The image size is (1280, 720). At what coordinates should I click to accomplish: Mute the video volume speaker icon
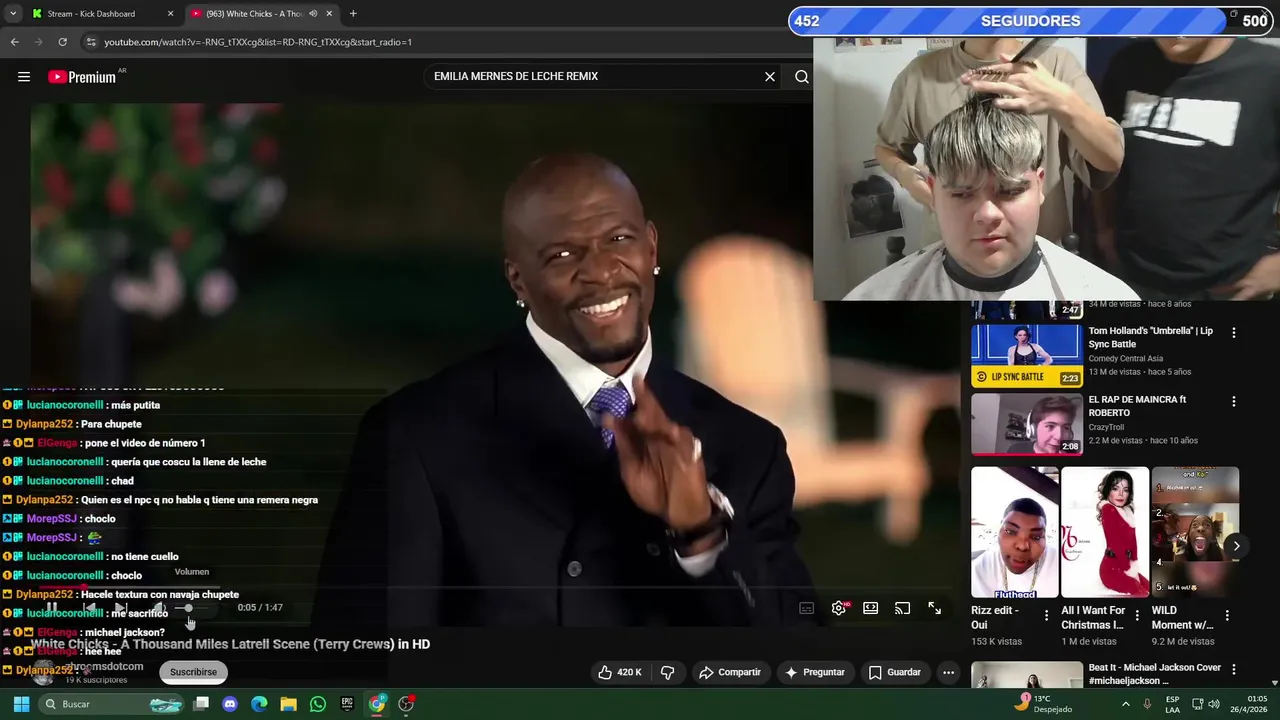[x=158, y=608]
